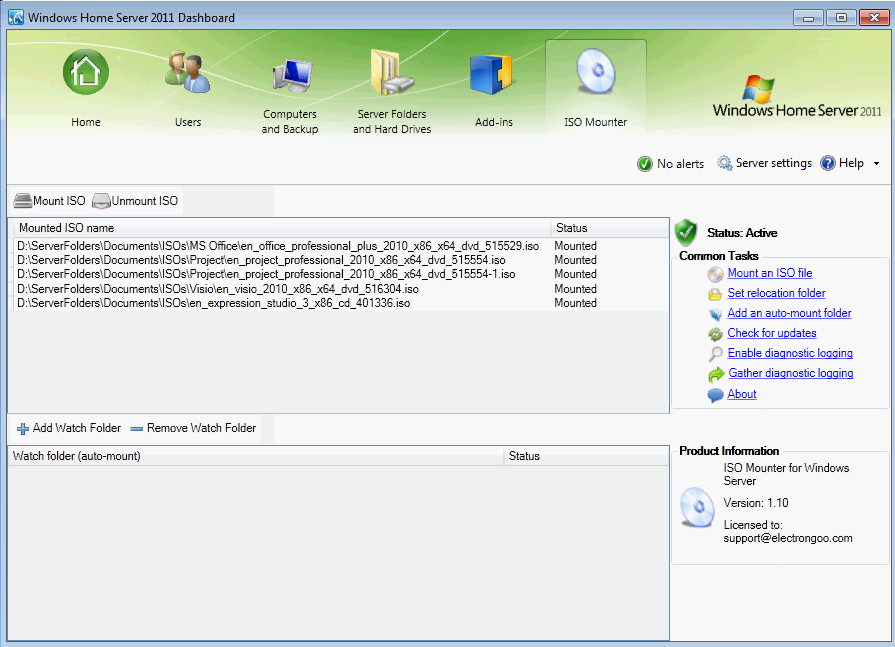Open Server Folders and Hard Drives icon
This screenshot has height=647, width=895.
(392, 72)
